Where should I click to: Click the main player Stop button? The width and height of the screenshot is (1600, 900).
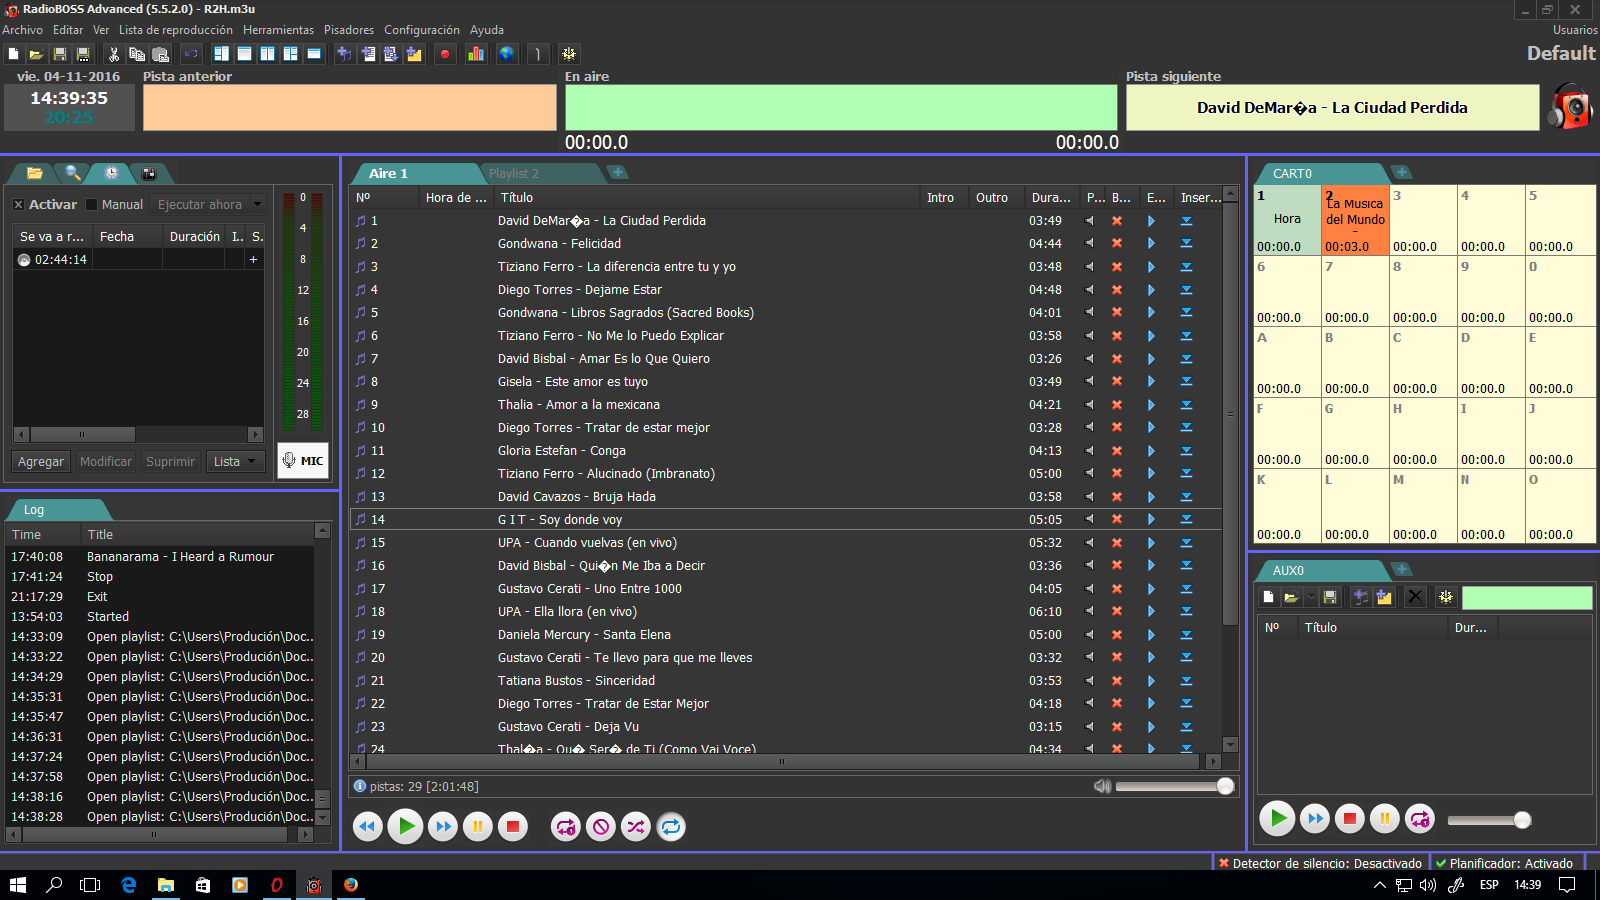click(x=513, y=826)
